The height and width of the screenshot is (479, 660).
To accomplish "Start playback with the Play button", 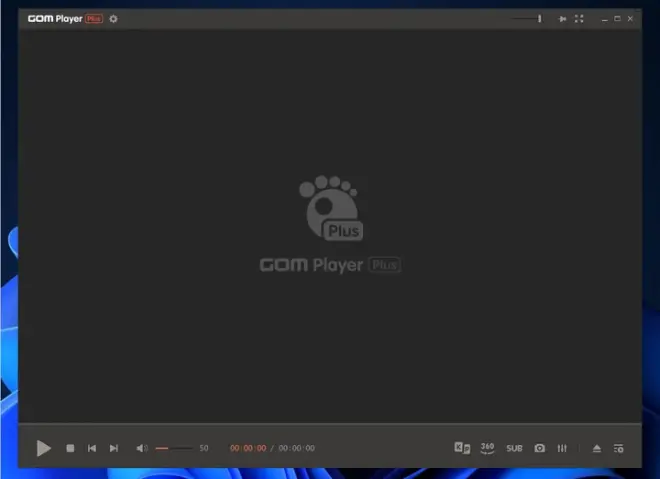I will pos(43,448).
